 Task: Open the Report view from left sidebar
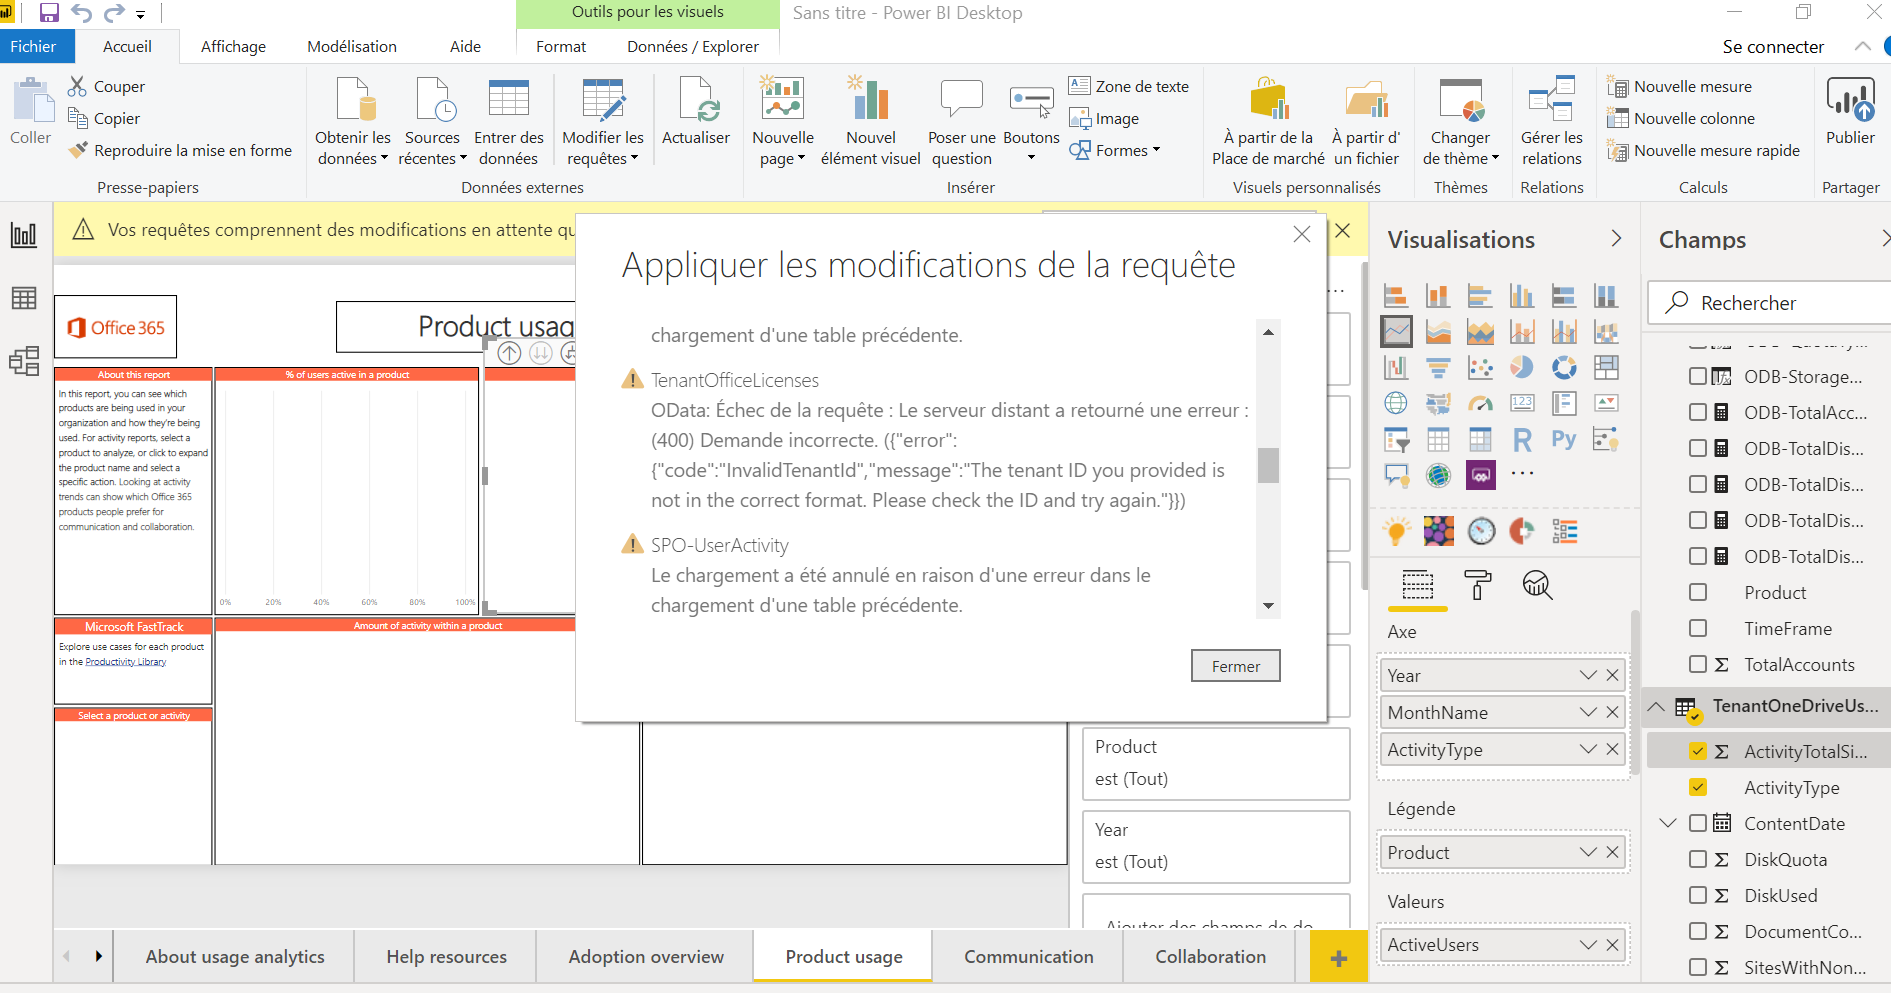tap(24, 236)
